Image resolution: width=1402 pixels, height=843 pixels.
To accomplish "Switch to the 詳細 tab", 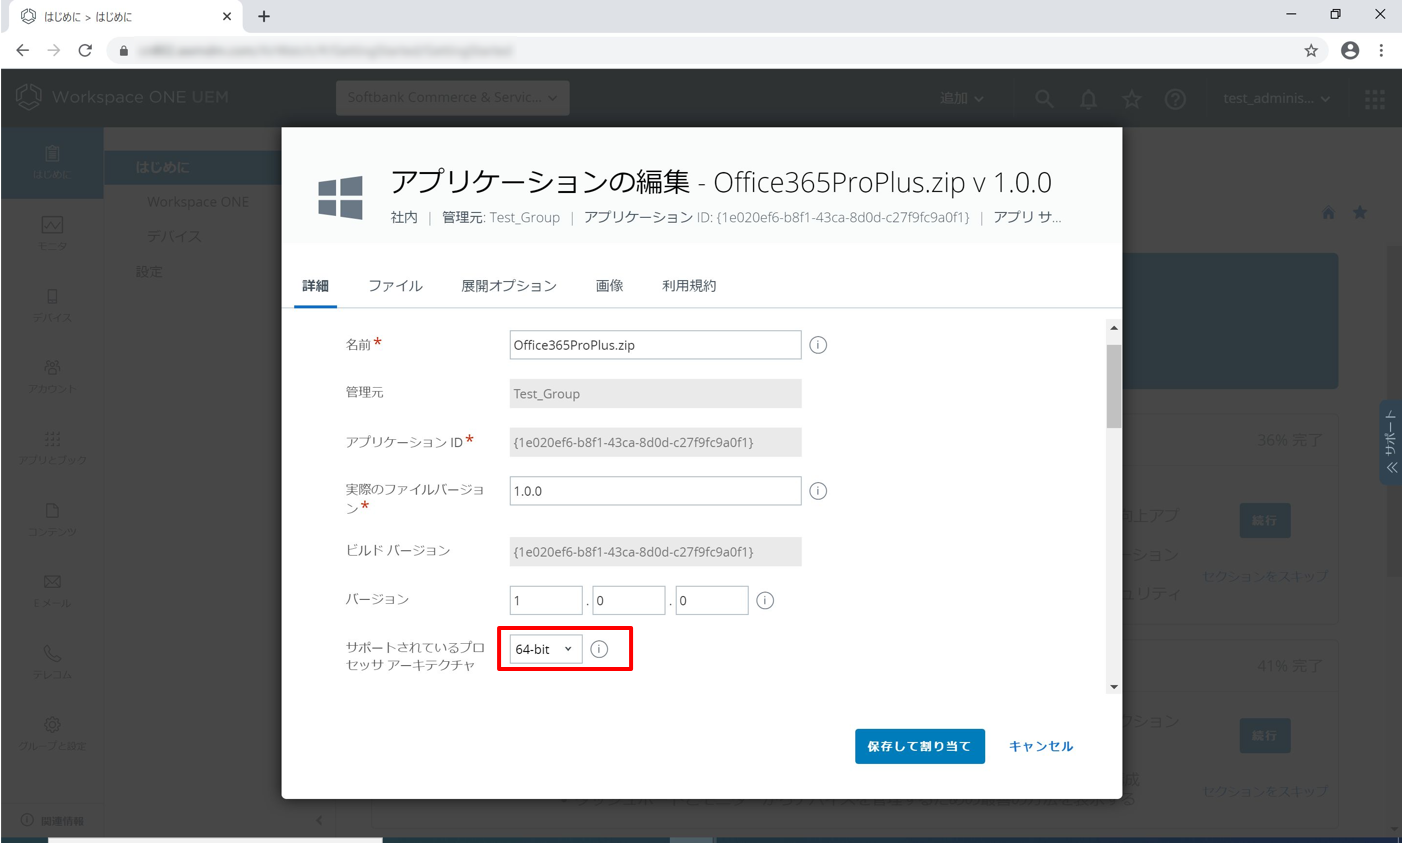I will coord(315,286).
